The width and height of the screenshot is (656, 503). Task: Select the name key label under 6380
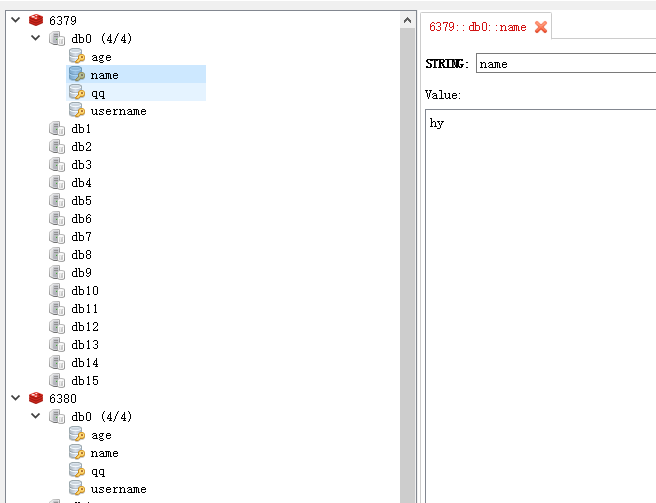(x=105, y=453)
